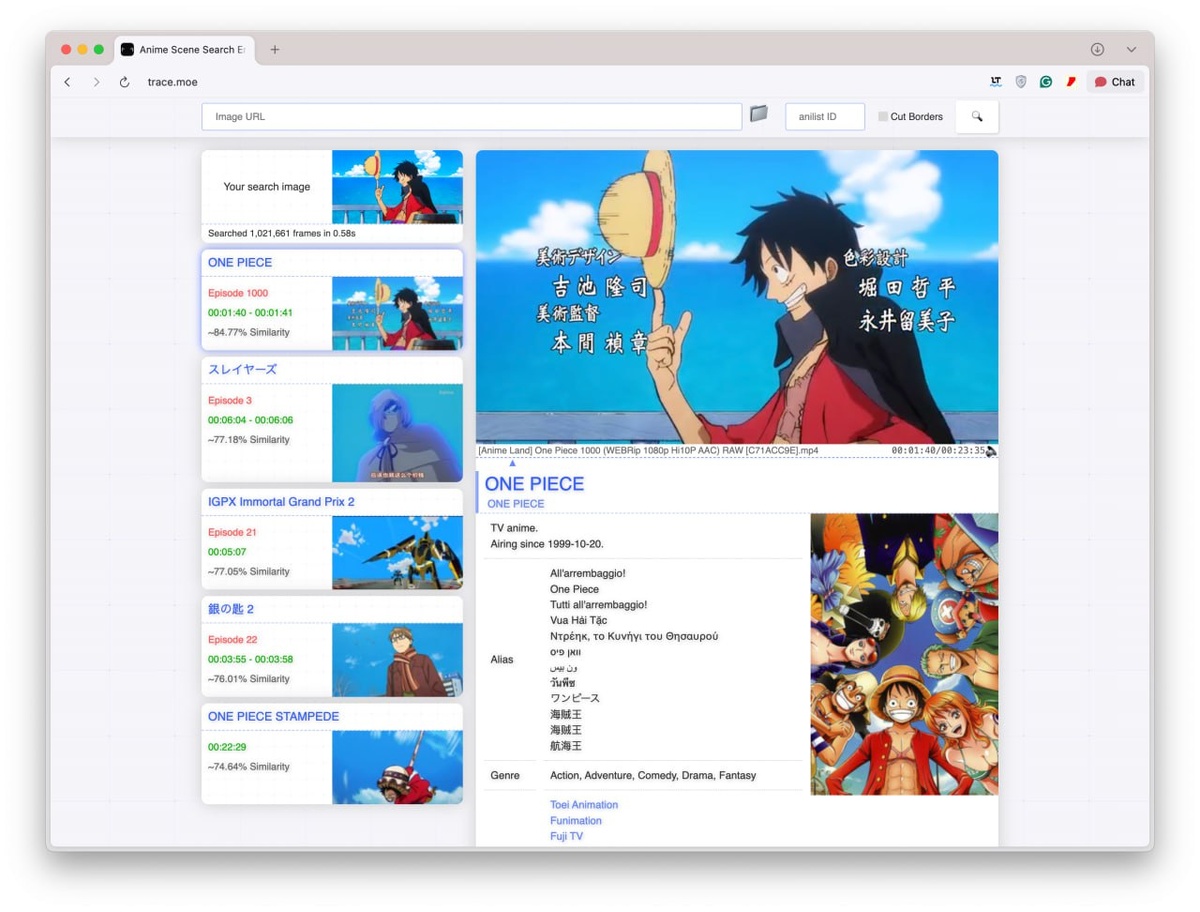Click the IGPX Episode 21 thumbnail
The image size is (1200, 912).
pyautogui.click(x=397, y=553)
